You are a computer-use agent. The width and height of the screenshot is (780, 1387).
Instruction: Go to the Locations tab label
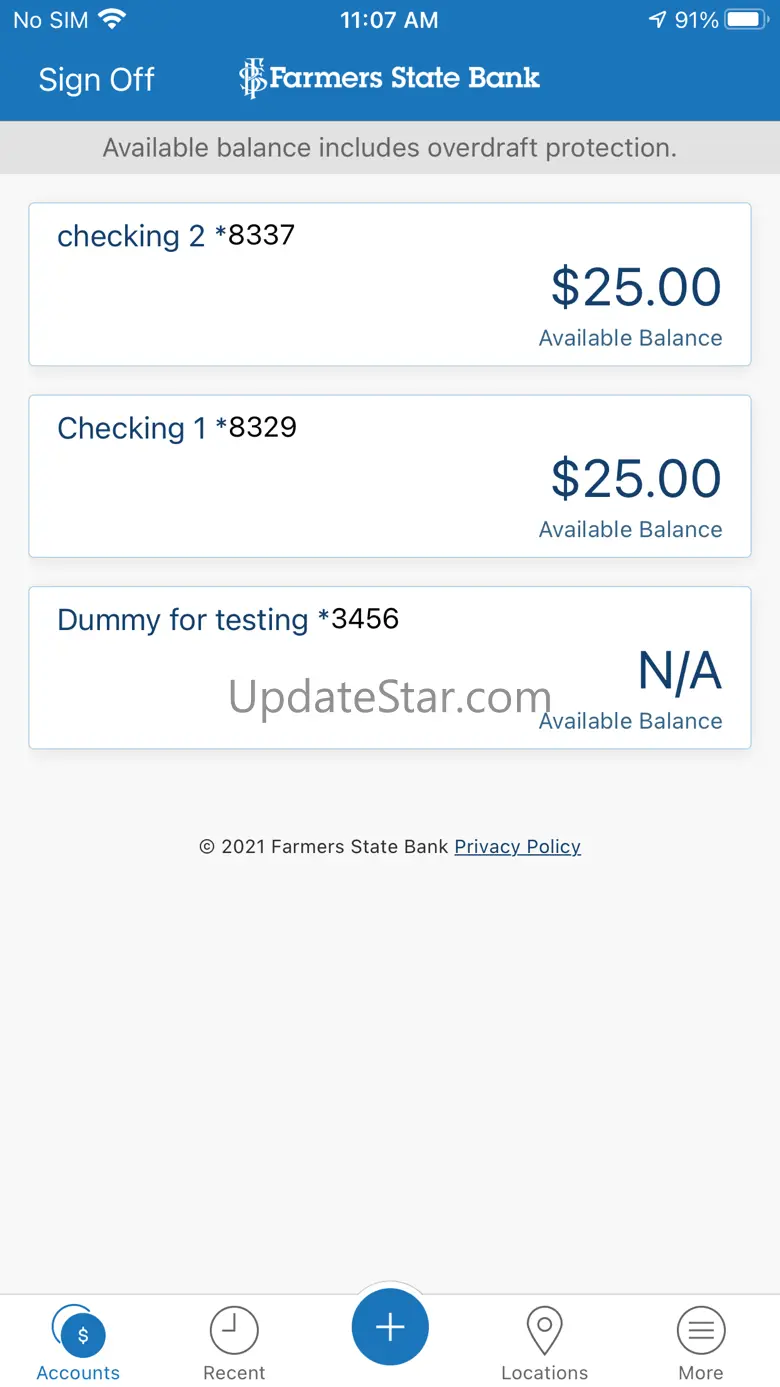point(544,1373)
